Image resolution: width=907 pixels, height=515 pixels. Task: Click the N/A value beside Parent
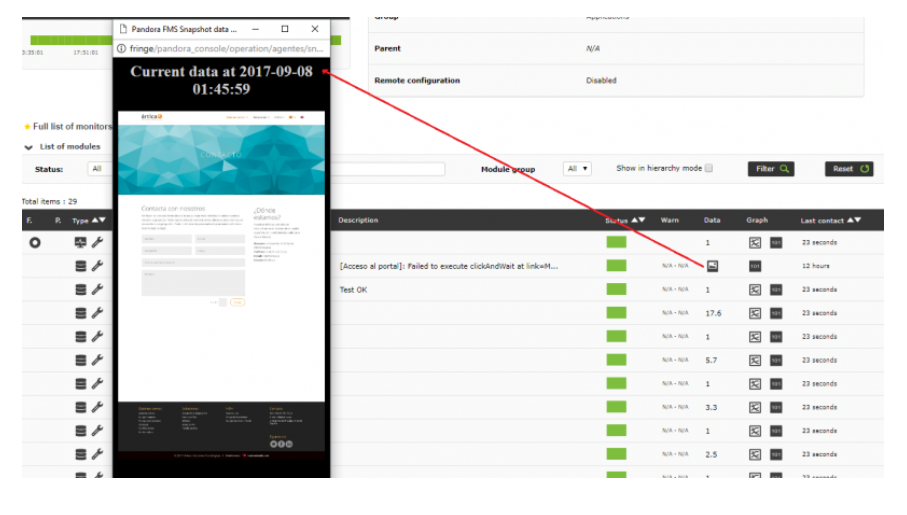[593, 49]
